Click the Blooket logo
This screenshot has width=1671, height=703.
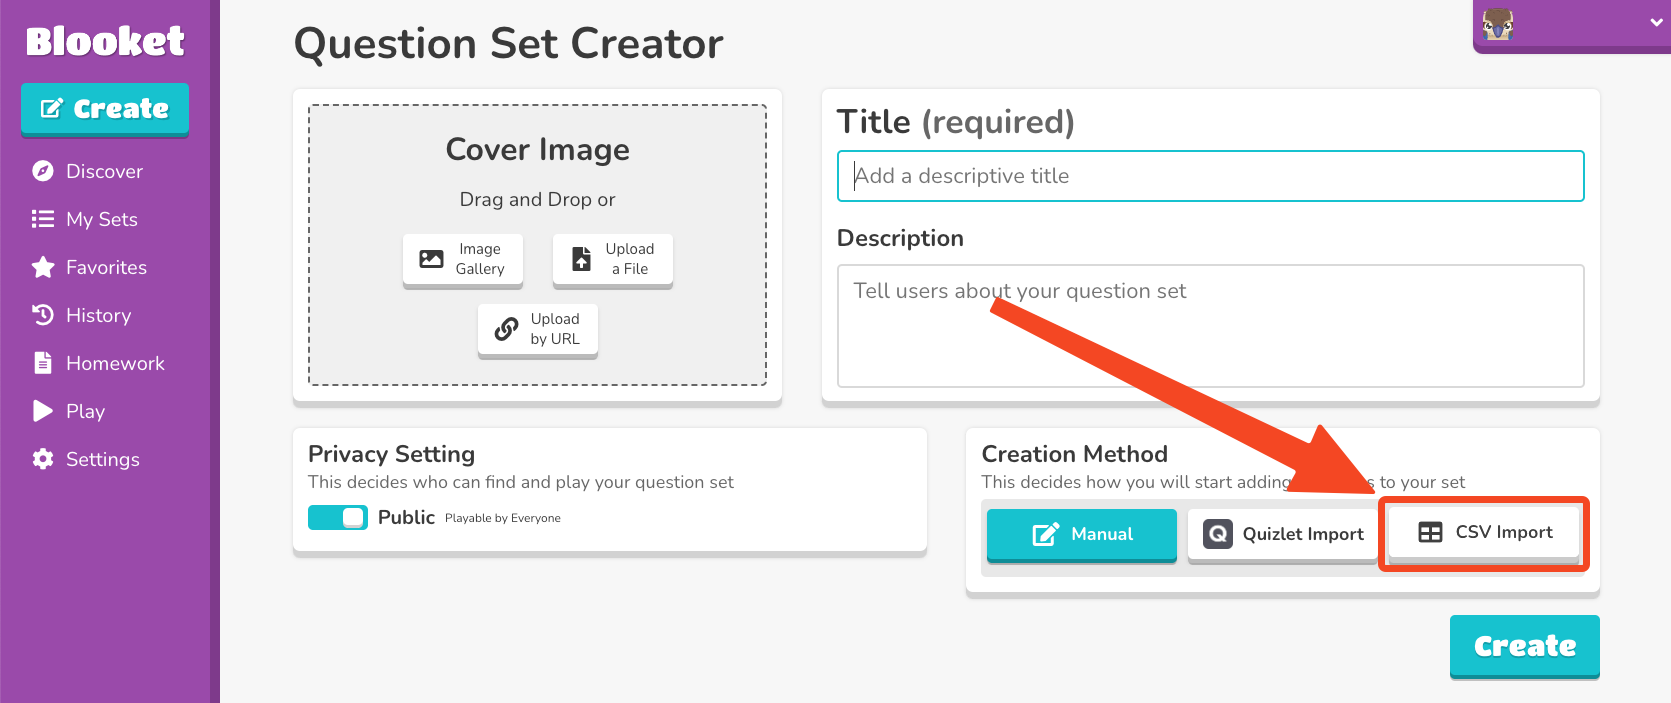click(105, 41)
